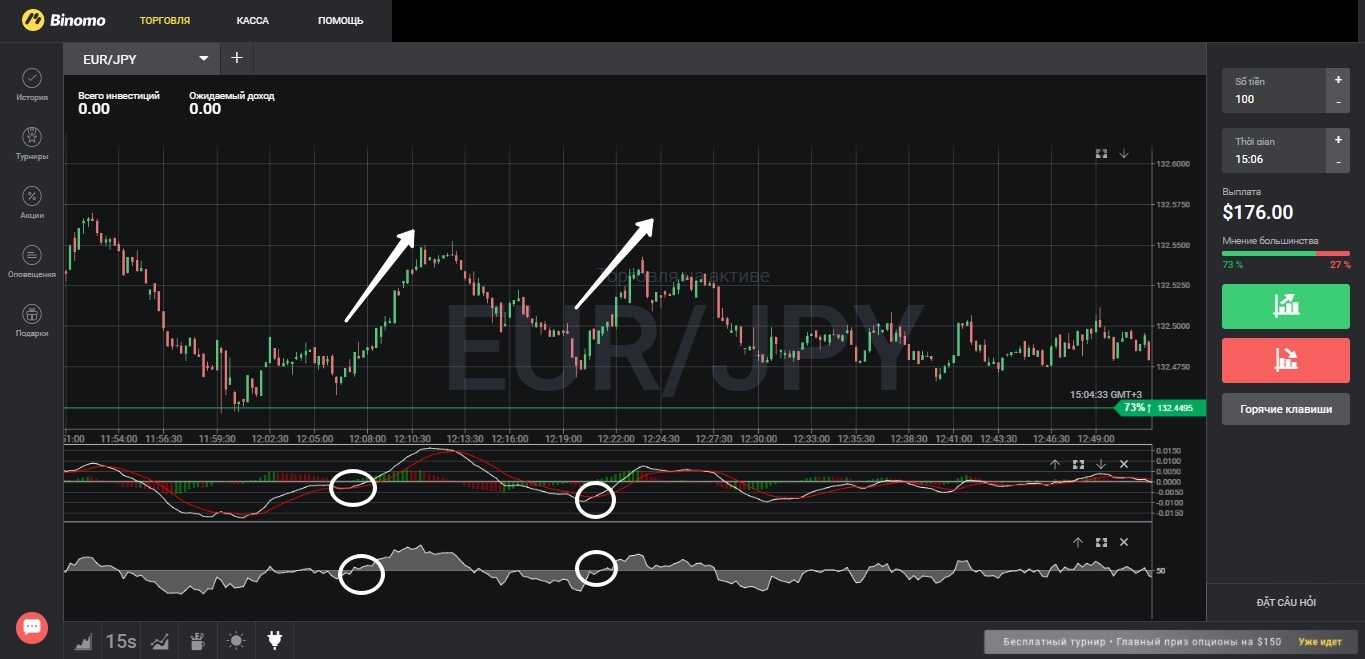Click the Горячие клавиши button

[1285, 409]
